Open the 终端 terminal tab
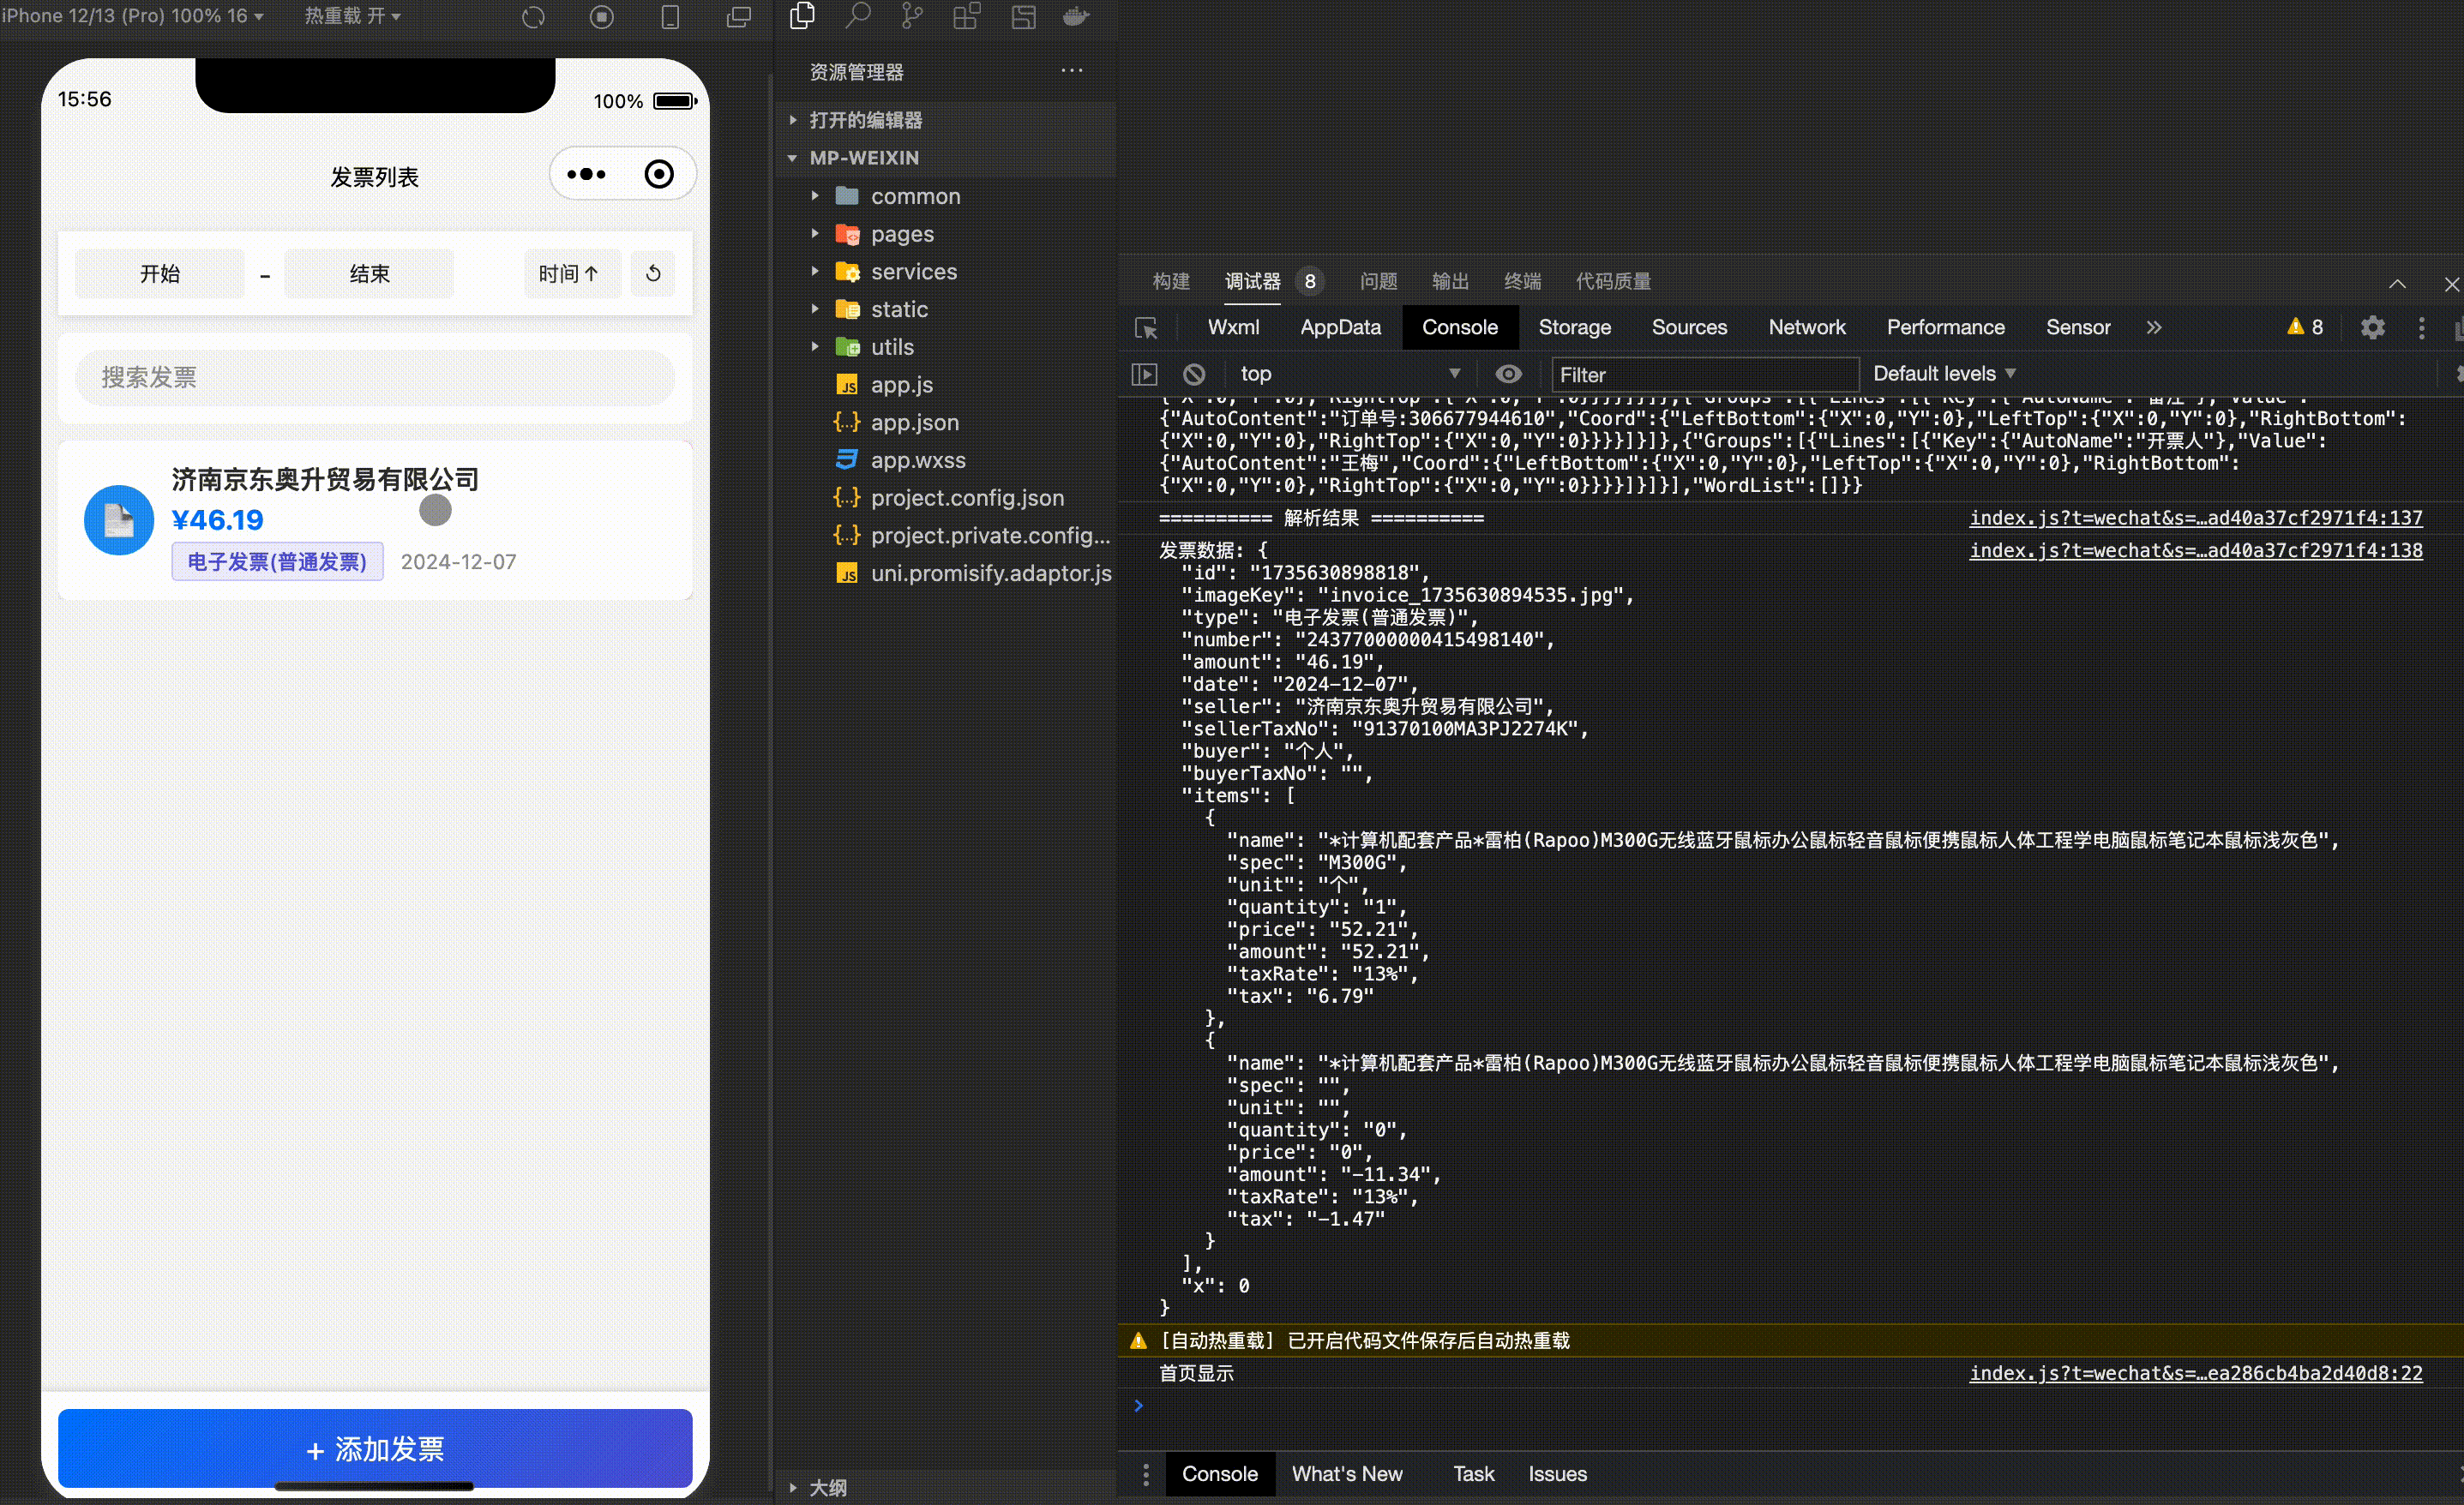The image size is (2464, 1505). 1522,282
